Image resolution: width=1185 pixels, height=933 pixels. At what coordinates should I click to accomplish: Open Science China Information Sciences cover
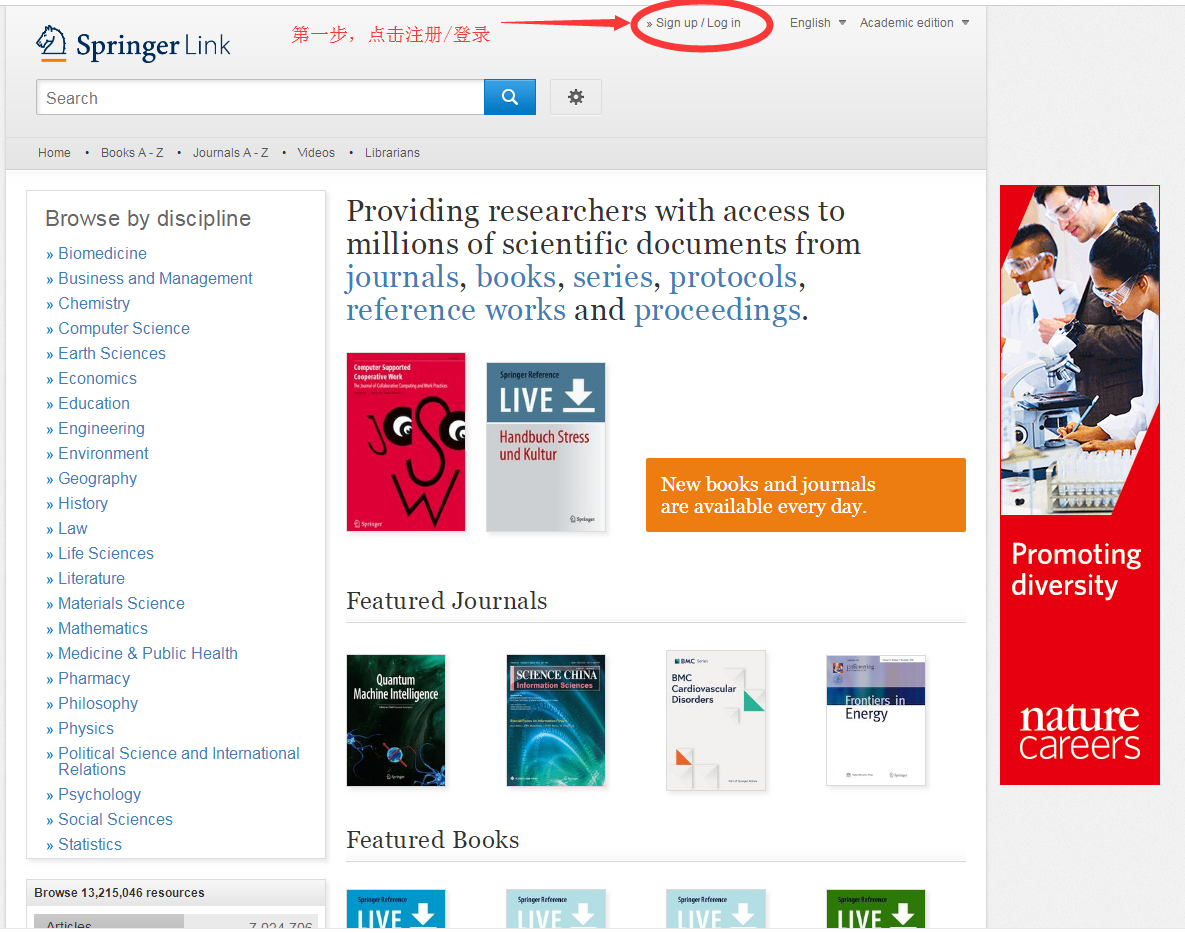pos(556,720)
